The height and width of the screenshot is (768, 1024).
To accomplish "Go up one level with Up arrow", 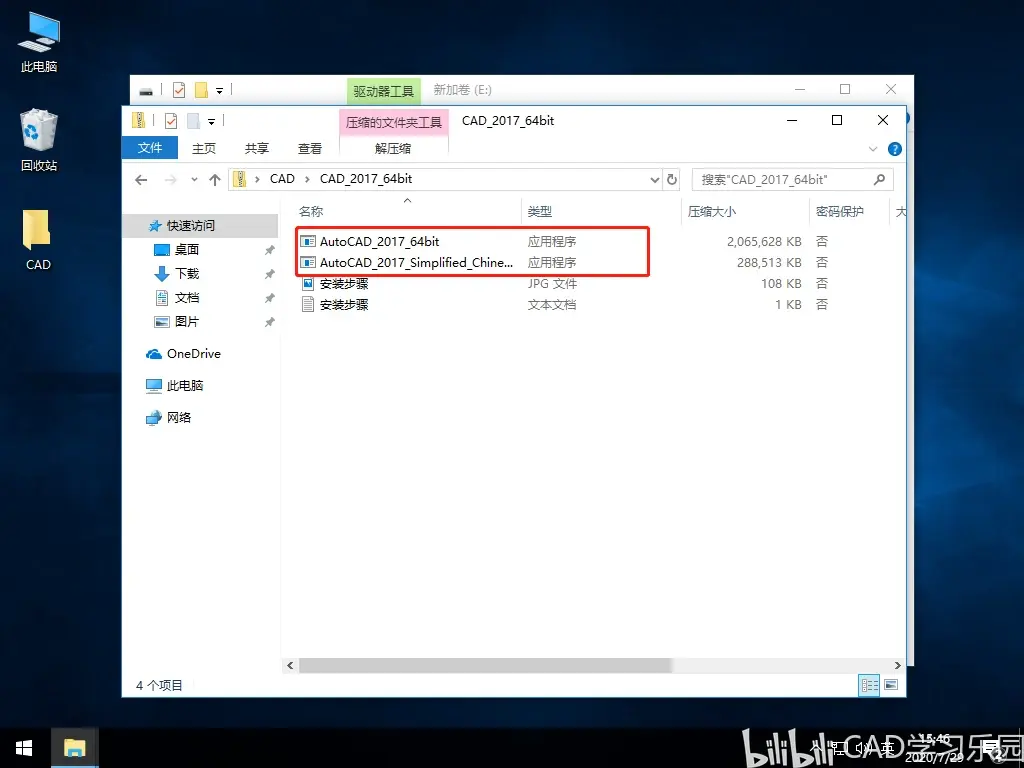I will 215,180.
